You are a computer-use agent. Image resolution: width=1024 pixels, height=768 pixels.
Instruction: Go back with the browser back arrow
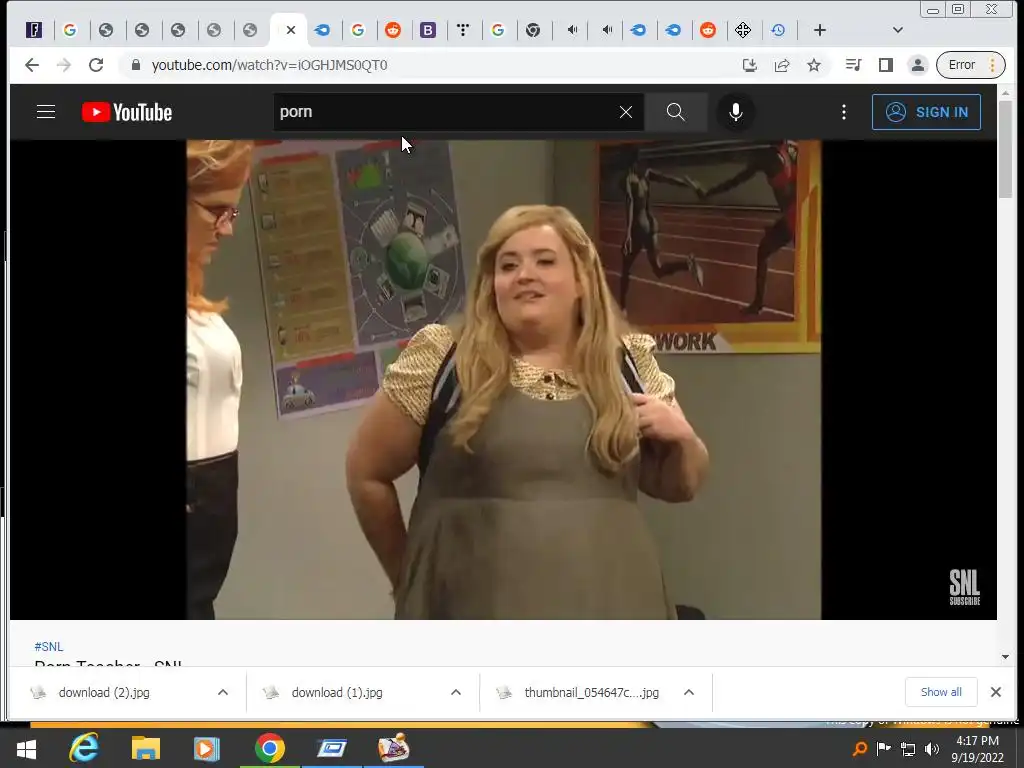[31, 65]
